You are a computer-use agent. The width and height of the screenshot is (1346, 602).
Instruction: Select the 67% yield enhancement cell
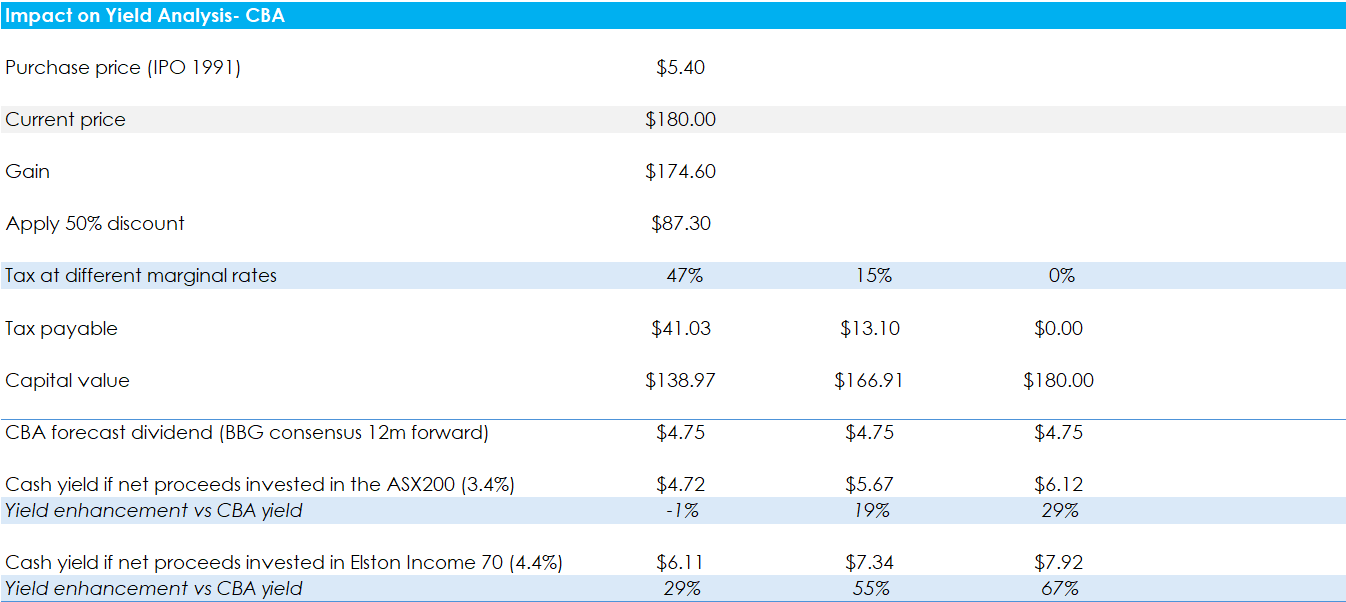pos(1059,589)
